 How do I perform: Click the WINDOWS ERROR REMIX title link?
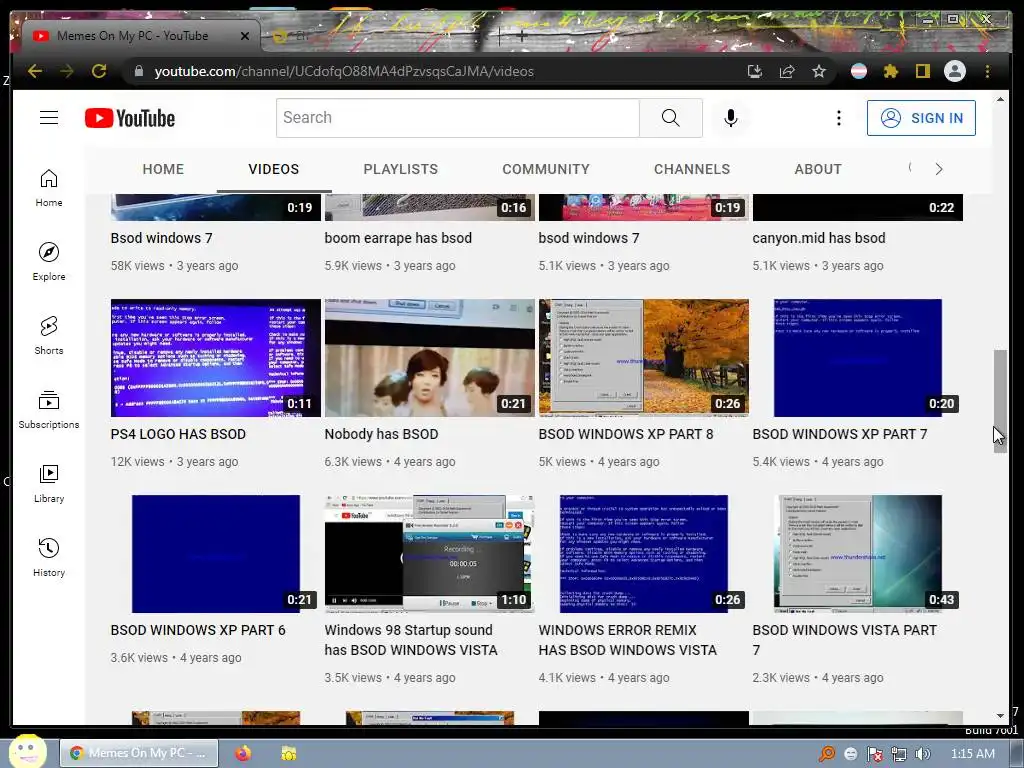tap(628, 640)
